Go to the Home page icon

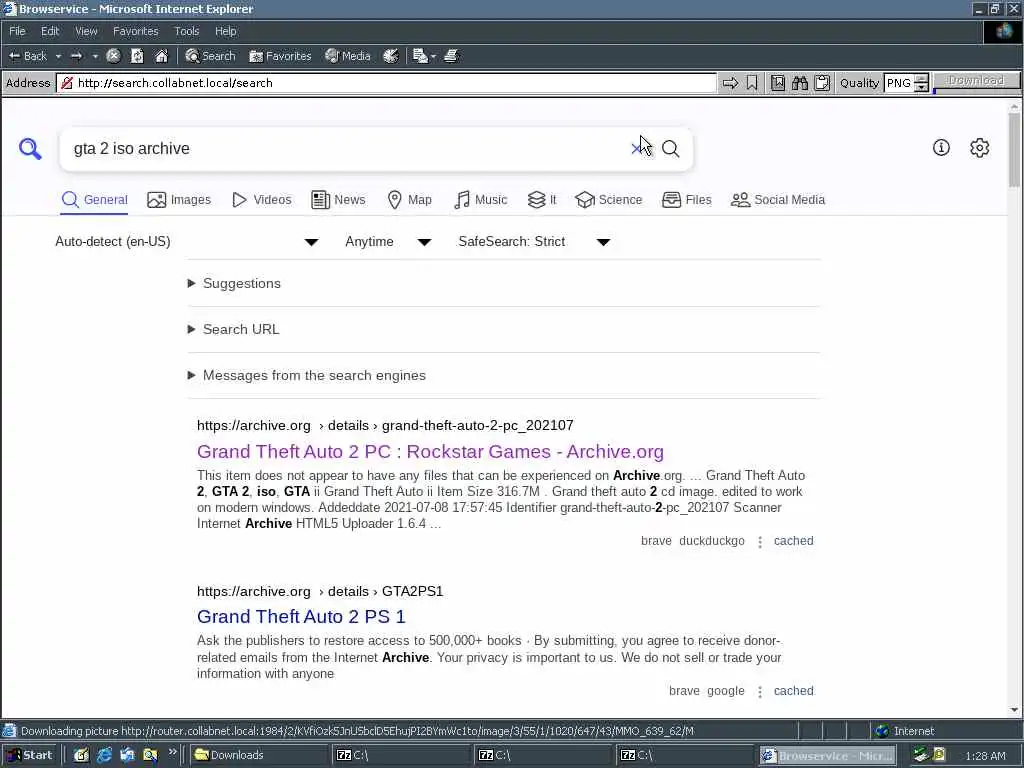pos(161,56)
